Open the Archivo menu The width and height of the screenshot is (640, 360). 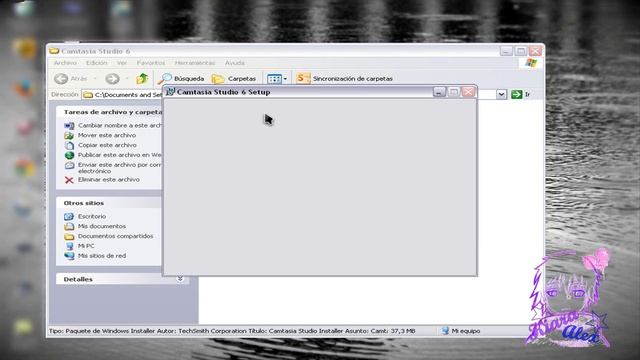coord(65,63)
